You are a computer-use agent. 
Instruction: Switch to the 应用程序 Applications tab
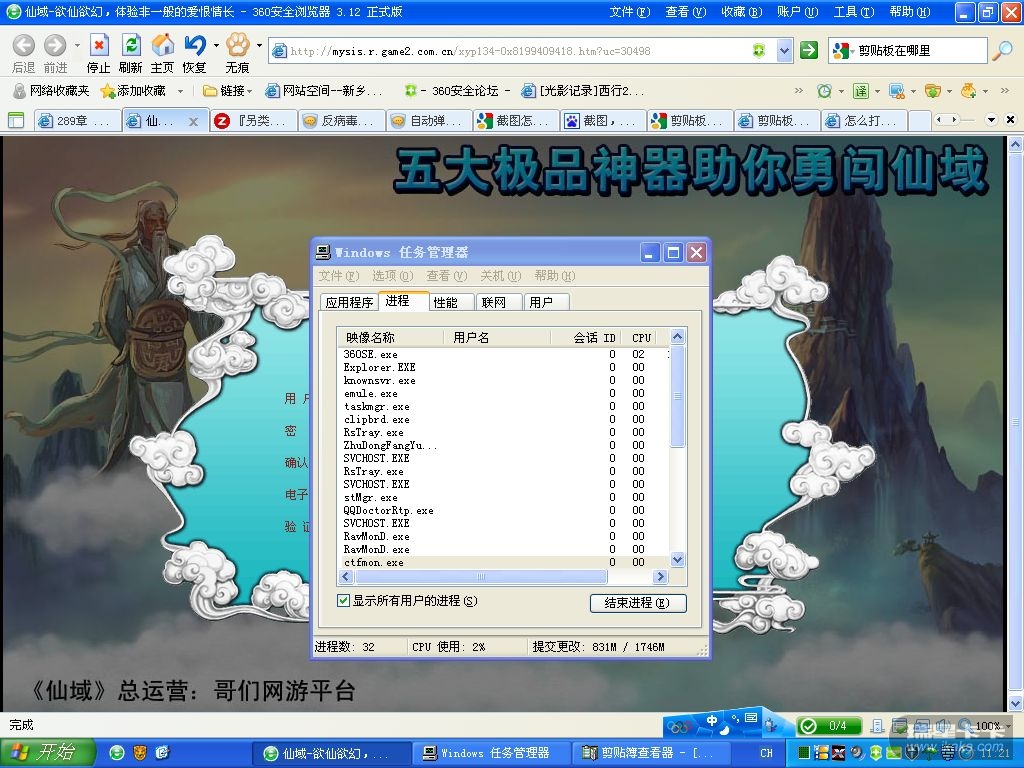click(349, 302)
